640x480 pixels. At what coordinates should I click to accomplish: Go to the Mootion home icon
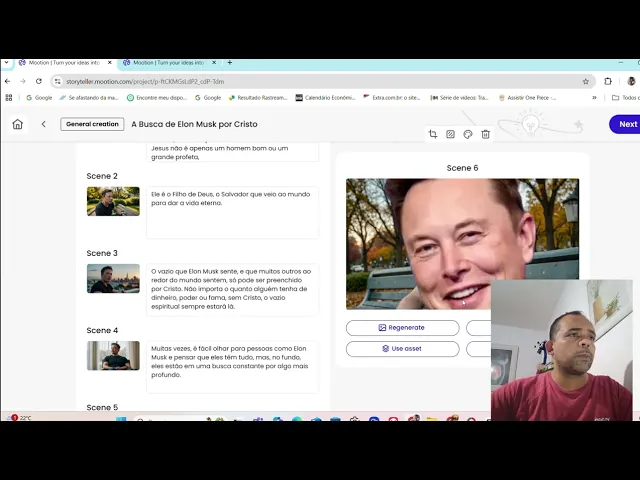pos(18,124)
